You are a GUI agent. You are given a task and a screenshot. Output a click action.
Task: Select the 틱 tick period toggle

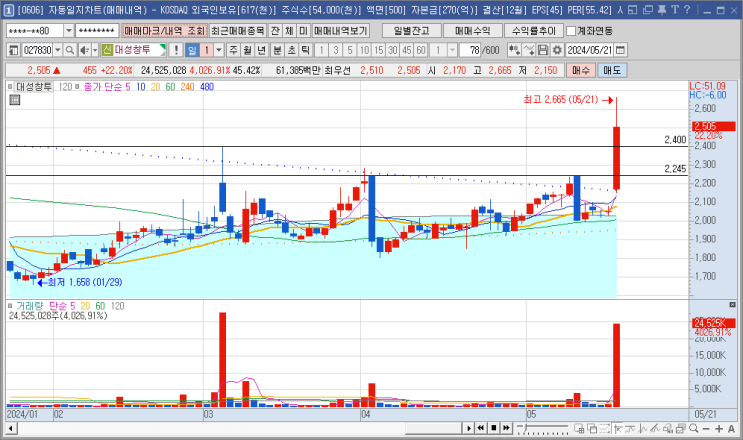click(306, 50)
